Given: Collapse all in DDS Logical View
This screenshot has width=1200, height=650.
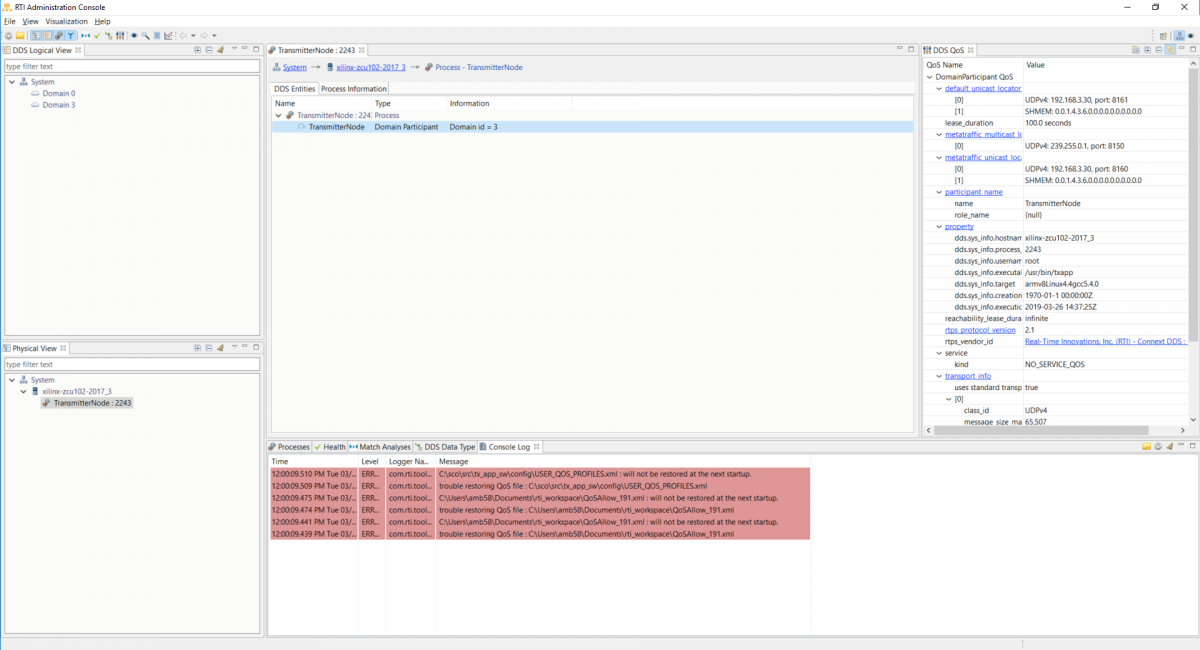Looking at the screenshot, I should 209,50.
